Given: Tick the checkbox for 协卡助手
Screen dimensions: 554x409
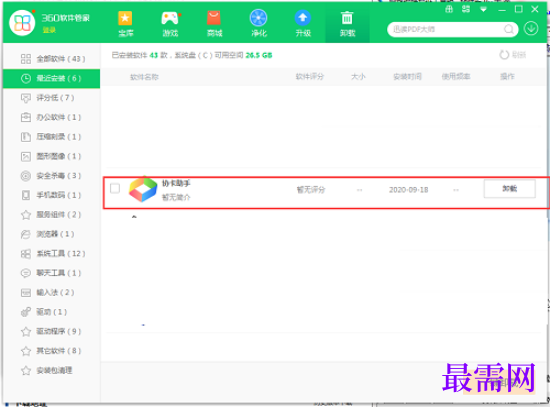Looking at the screenshot, I should point(115,188).
